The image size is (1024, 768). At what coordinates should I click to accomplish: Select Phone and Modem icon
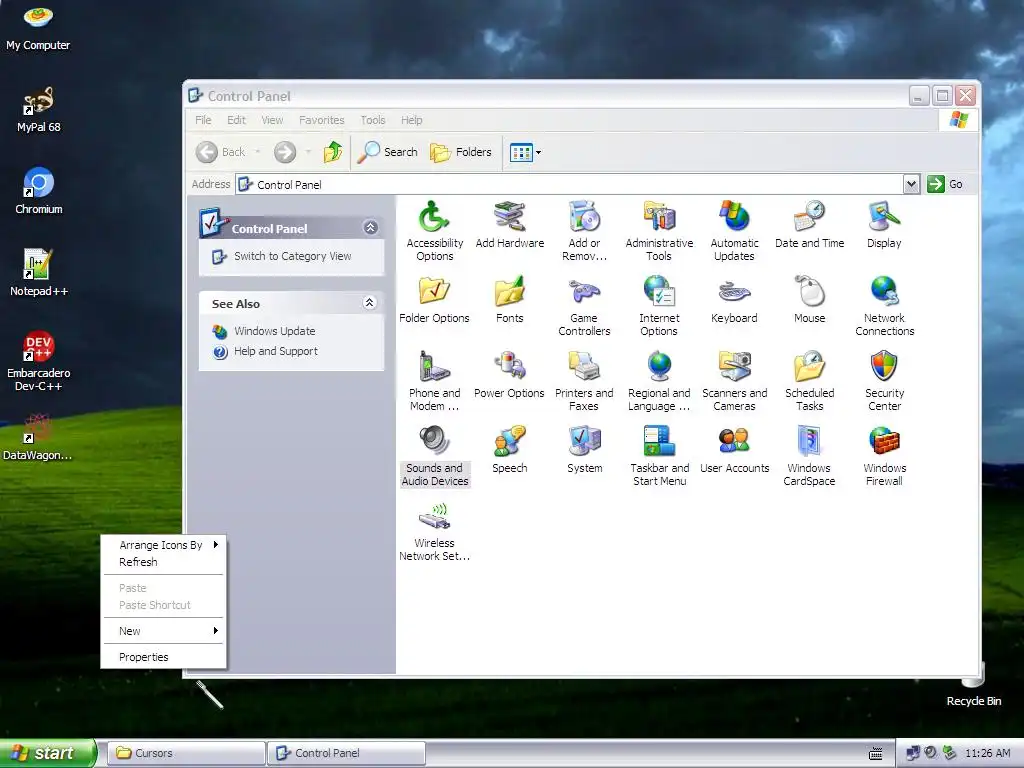click(x=434, y=381)
